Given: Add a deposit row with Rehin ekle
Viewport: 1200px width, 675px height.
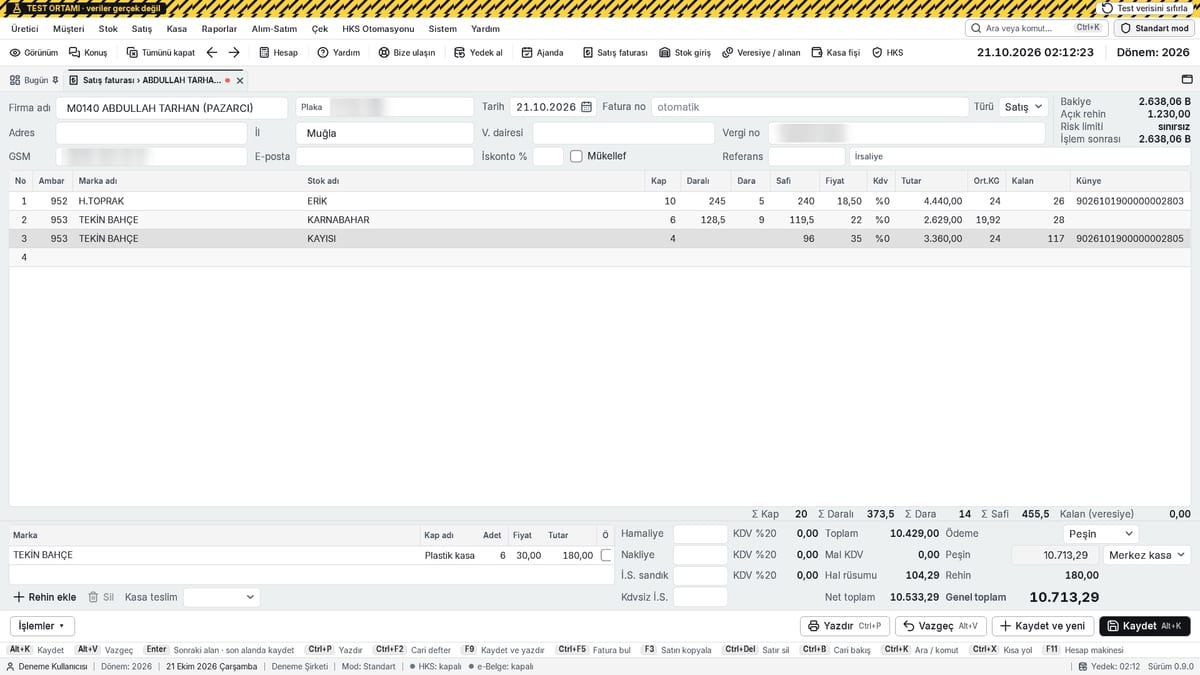Looking at the screenshot, I should 45,597.
